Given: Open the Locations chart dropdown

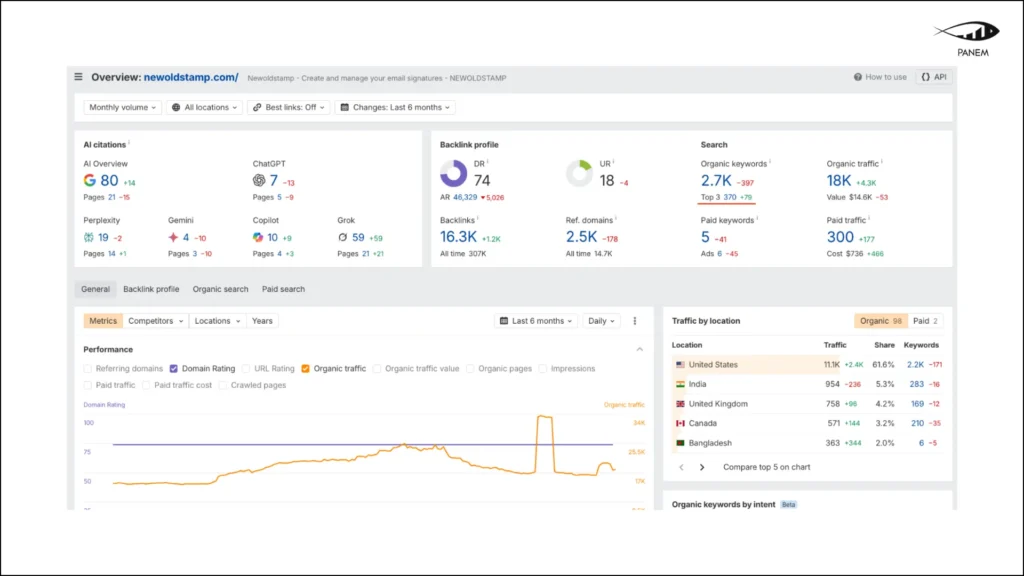Looking at the screenshot, I should pos(217,321).
